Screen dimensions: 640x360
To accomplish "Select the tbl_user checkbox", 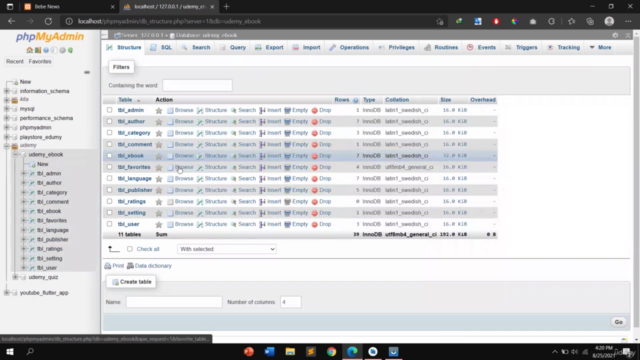I will pyautogui.click(x=109, y=224).
